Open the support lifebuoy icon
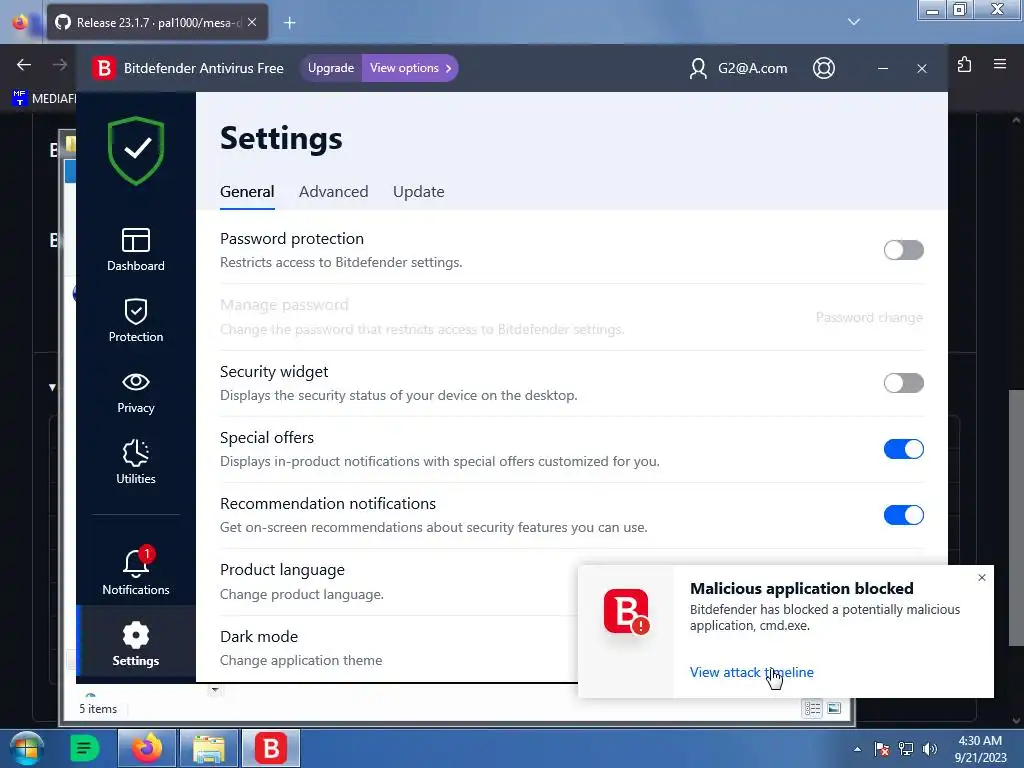Viewport: 1024px width, 768px height. click(x=824, y=68)
